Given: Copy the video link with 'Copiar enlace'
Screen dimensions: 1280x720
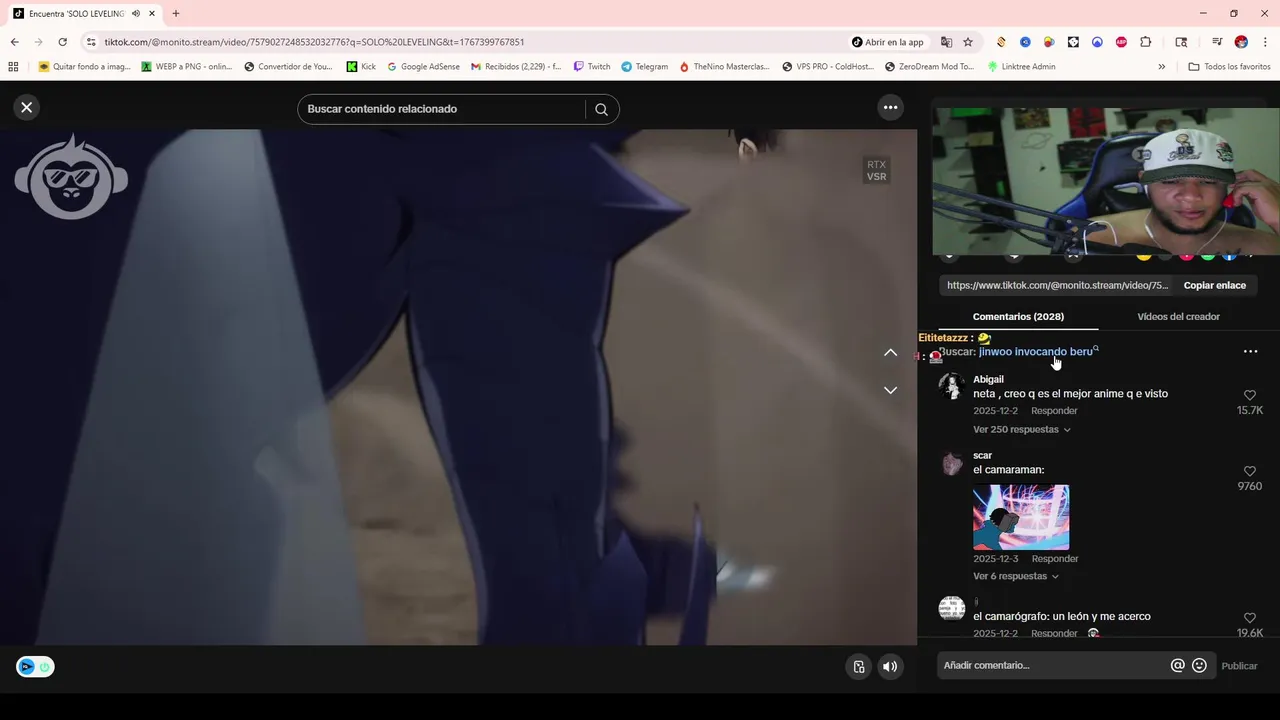Looking at the screenshot, I should click(x=1214, y=285).
